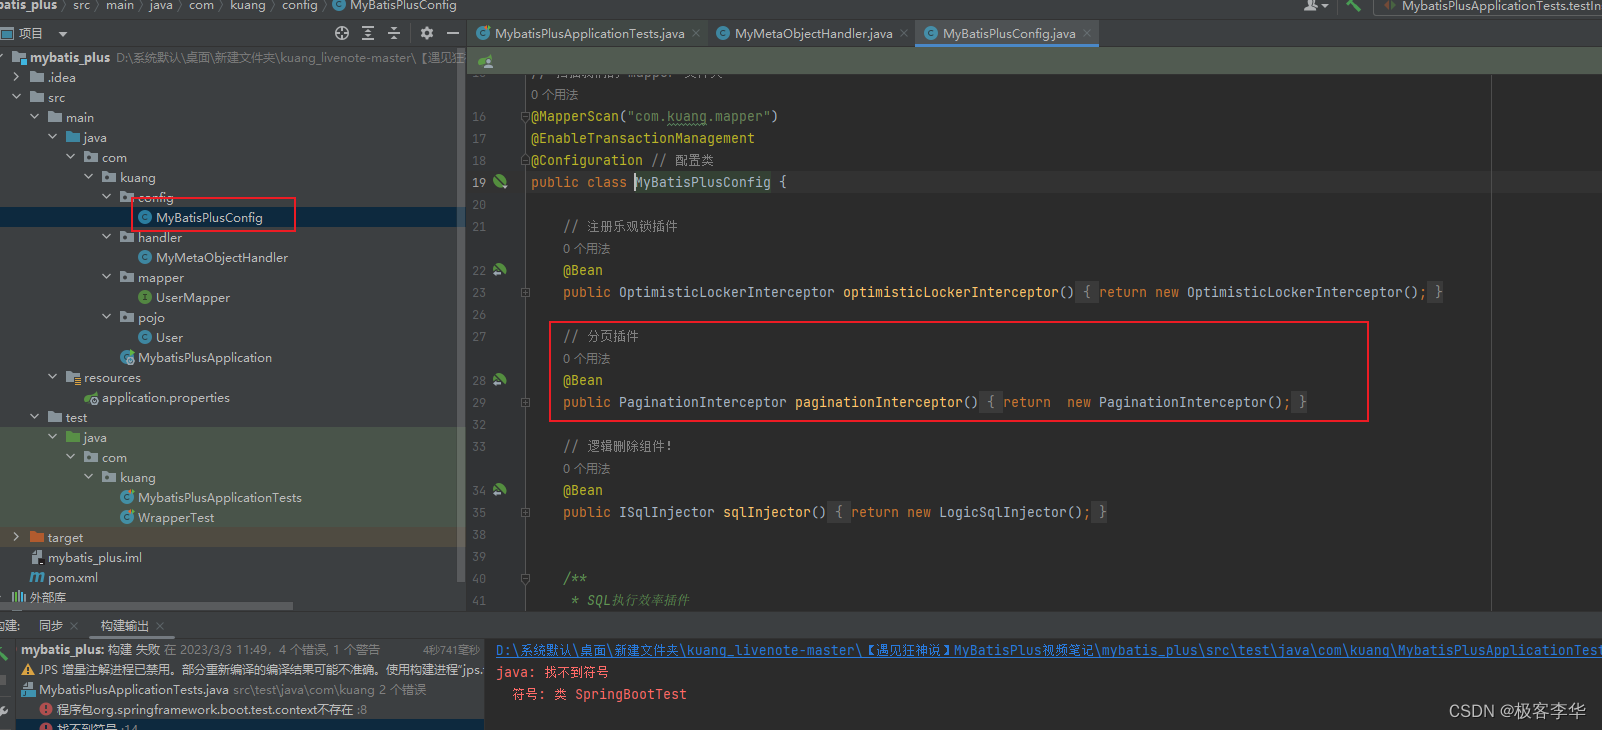Open the 项目 view dropdown arrow

[x=63, y=34]
